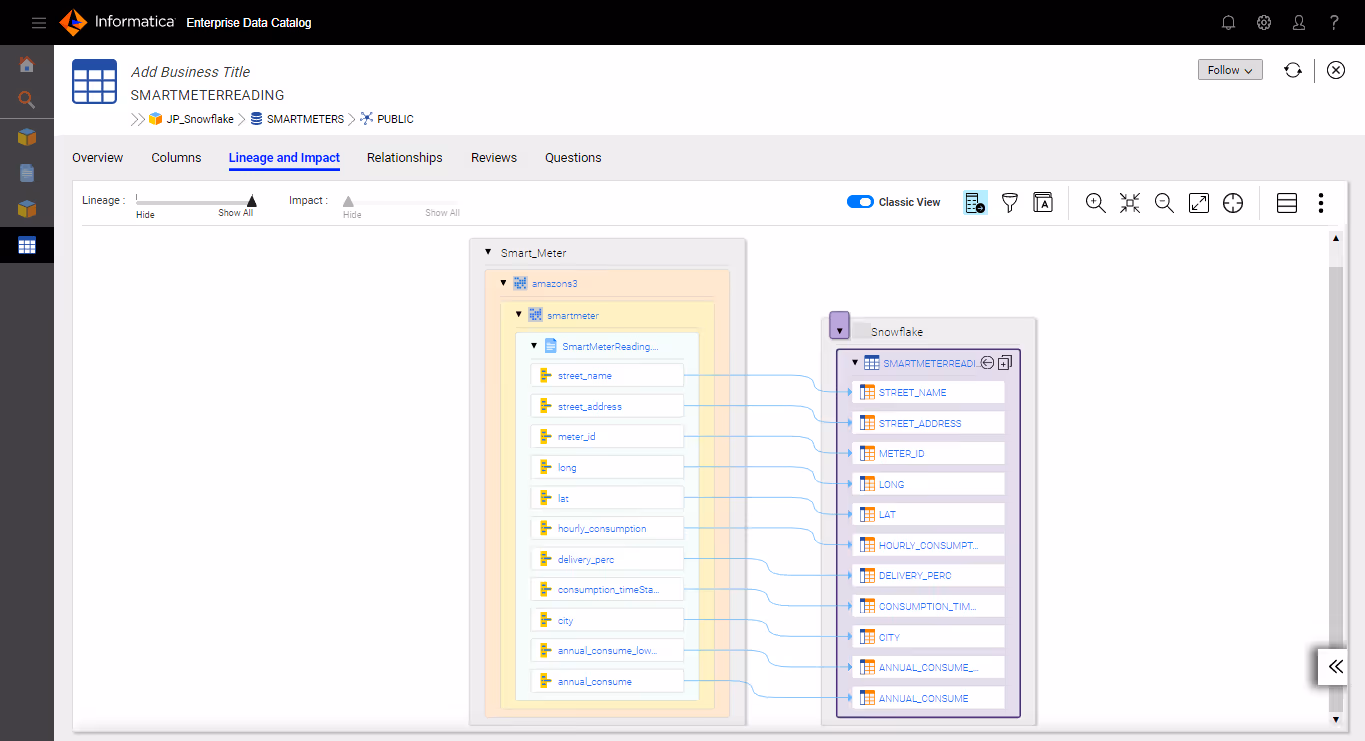Collapse the SMARTMETERREADING table node

[855, 363]
